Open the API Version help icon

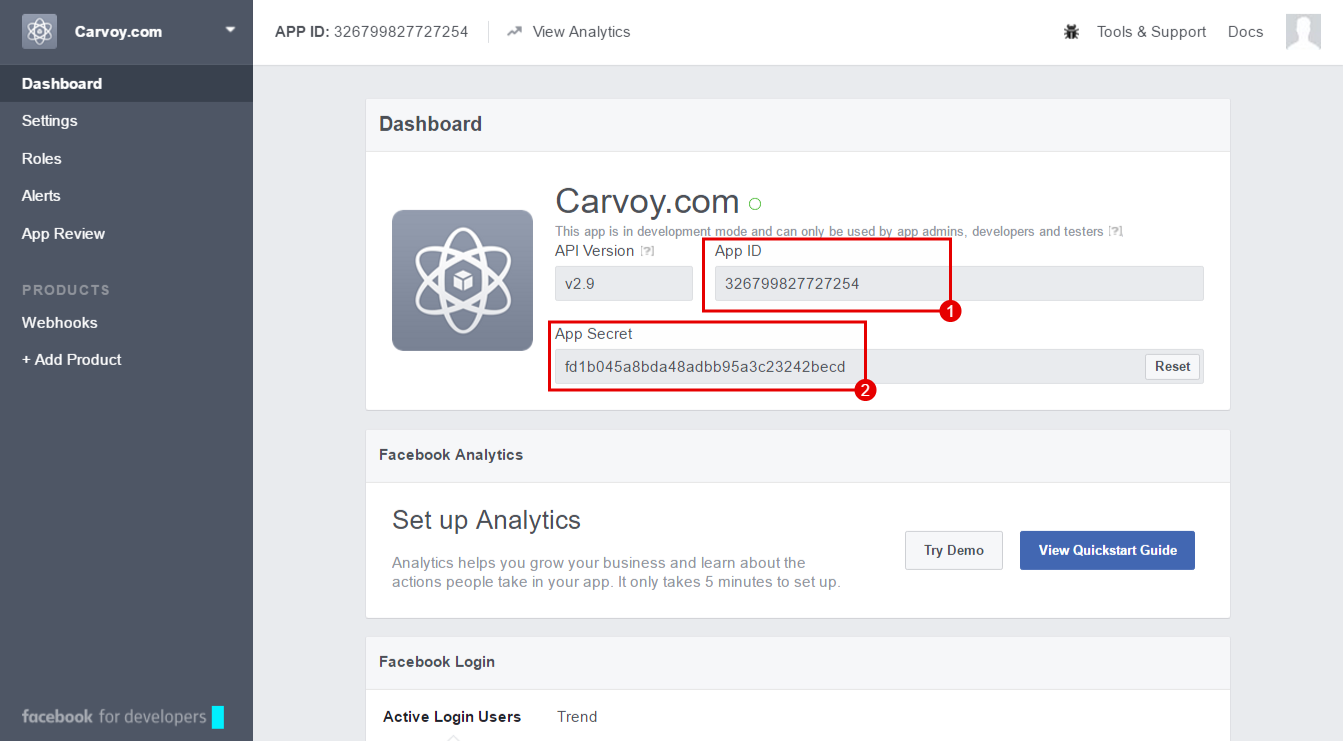[x=647, y=251]
